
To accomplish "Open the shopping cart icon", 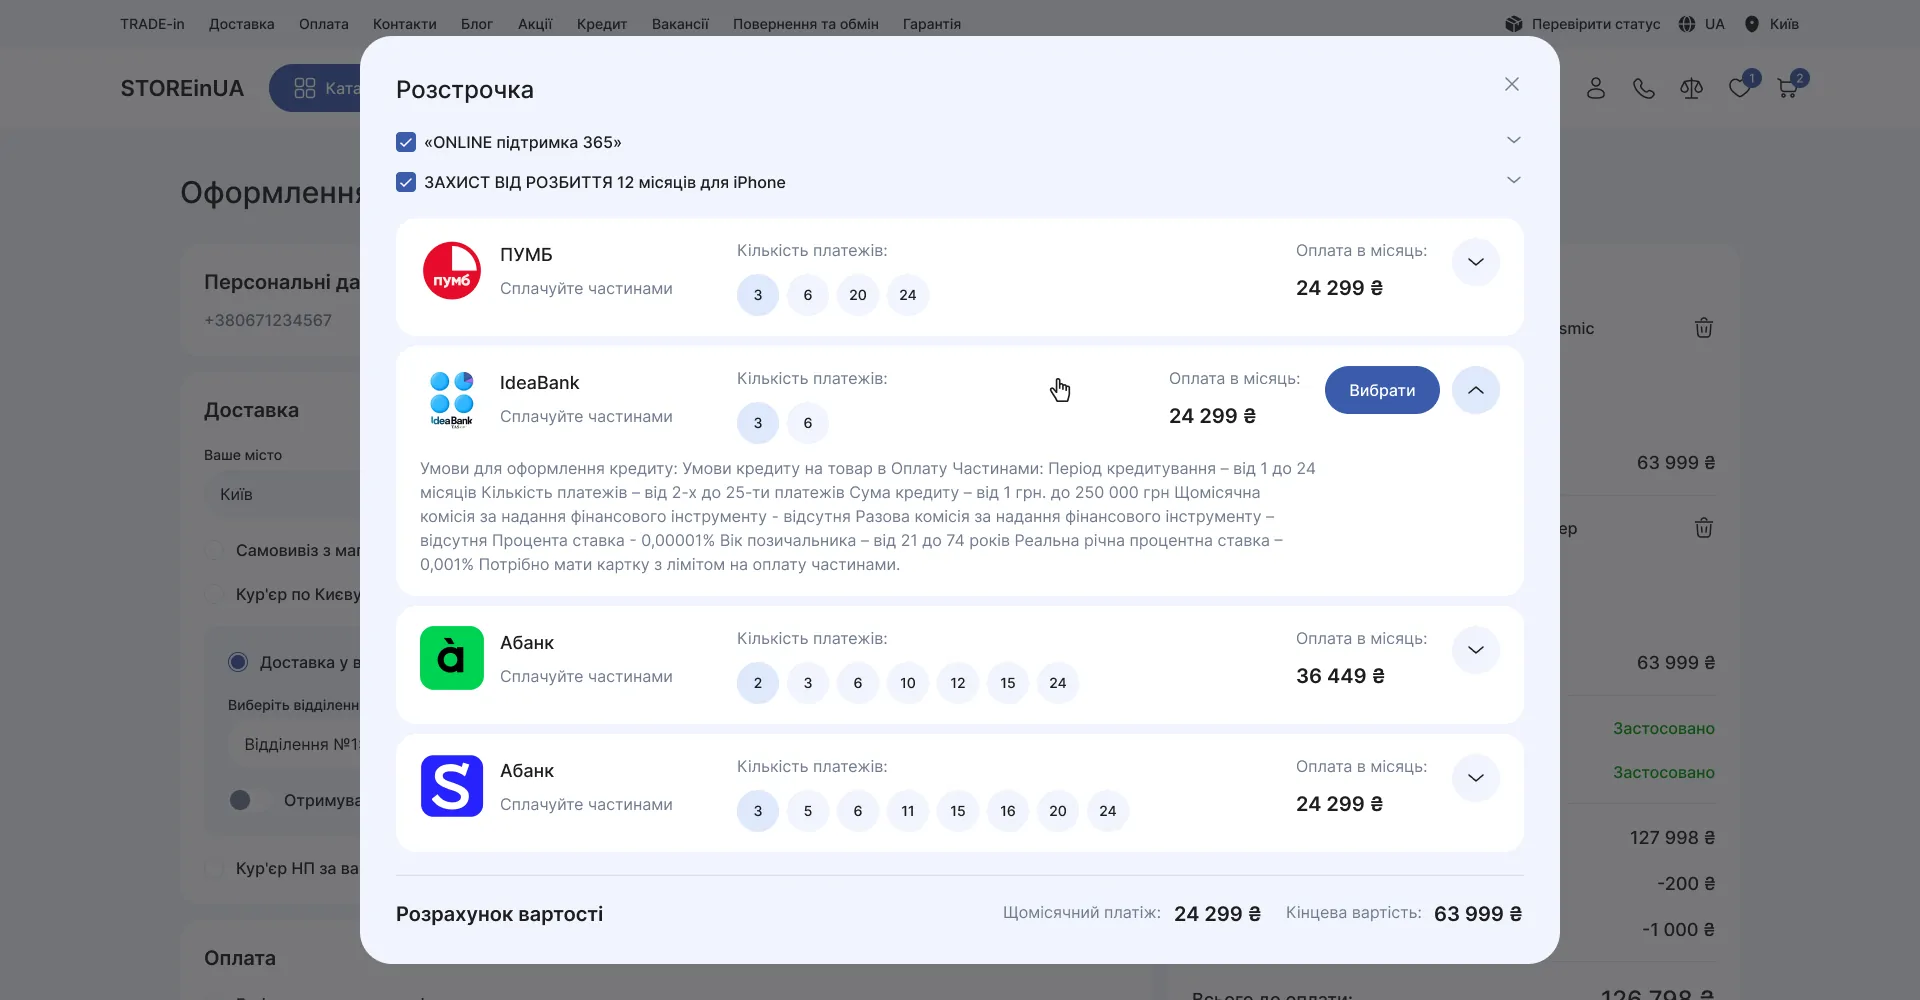I will [x=1788, y=88].
